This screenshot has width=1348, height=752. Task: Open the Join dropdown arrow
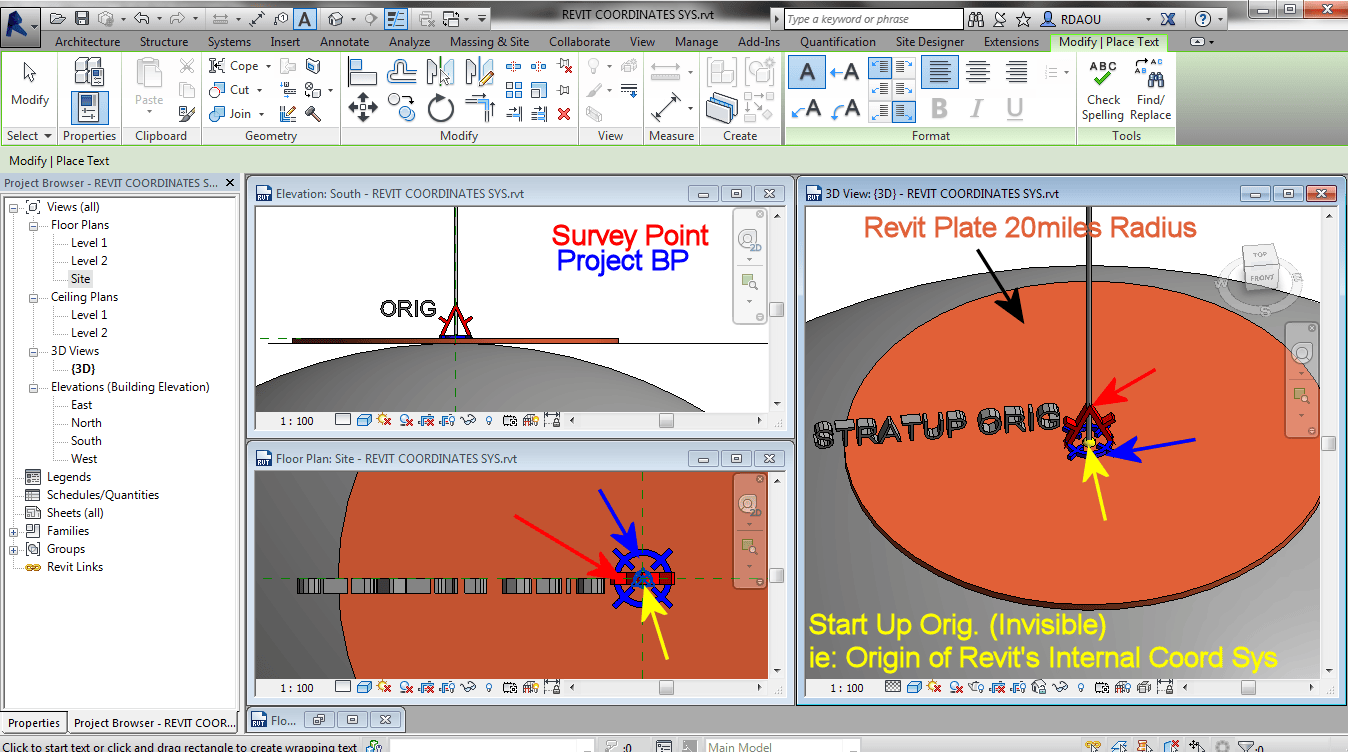click(261, 114)
